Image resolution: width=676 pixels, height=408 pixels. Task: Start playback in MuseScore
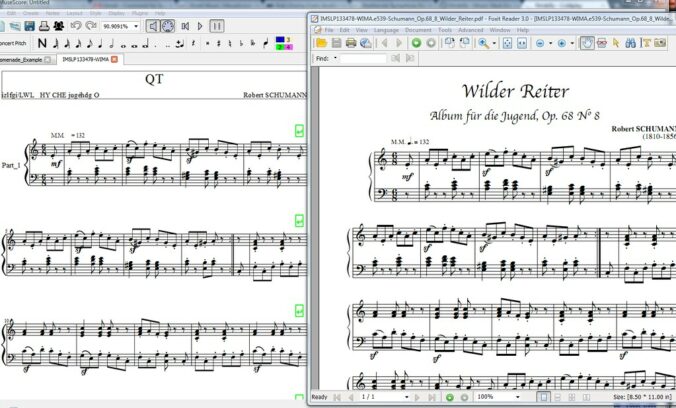[x=200, y=26]
